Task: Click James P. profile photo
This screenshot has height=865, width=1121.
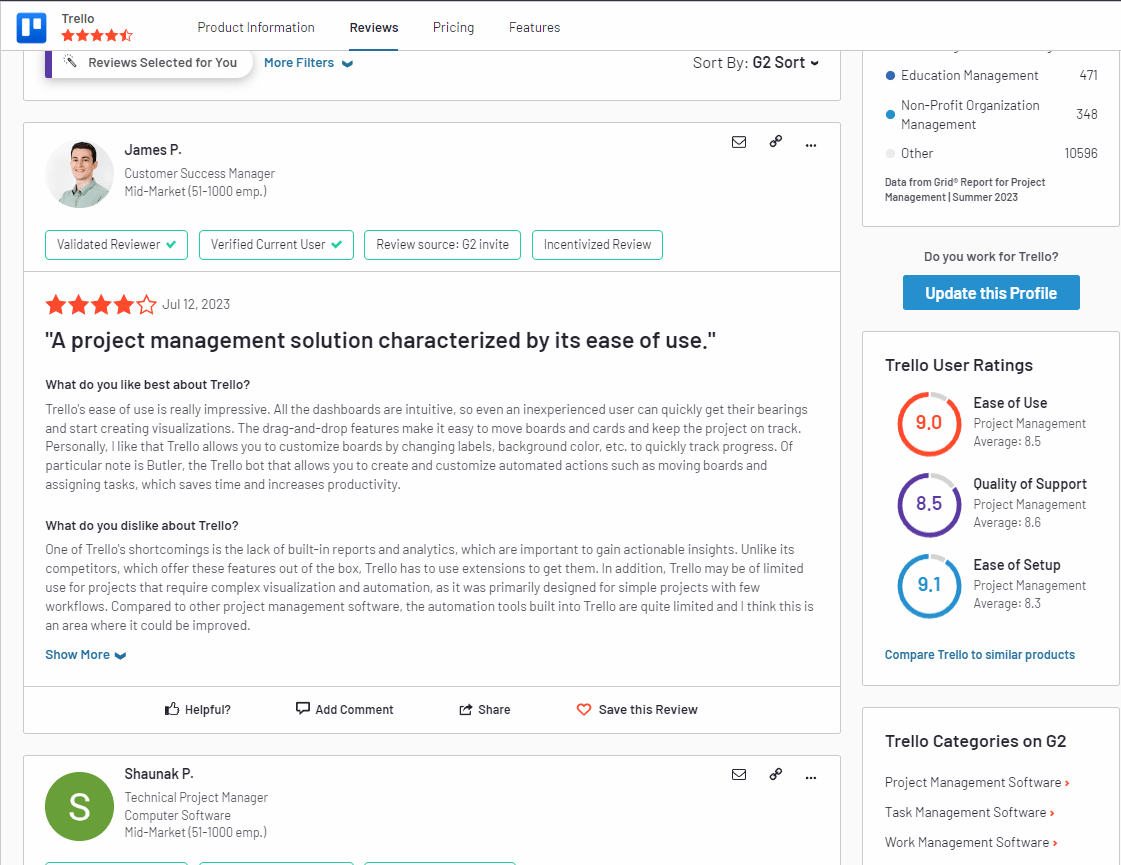Action: pyautogui.click(x=79, y=174)
